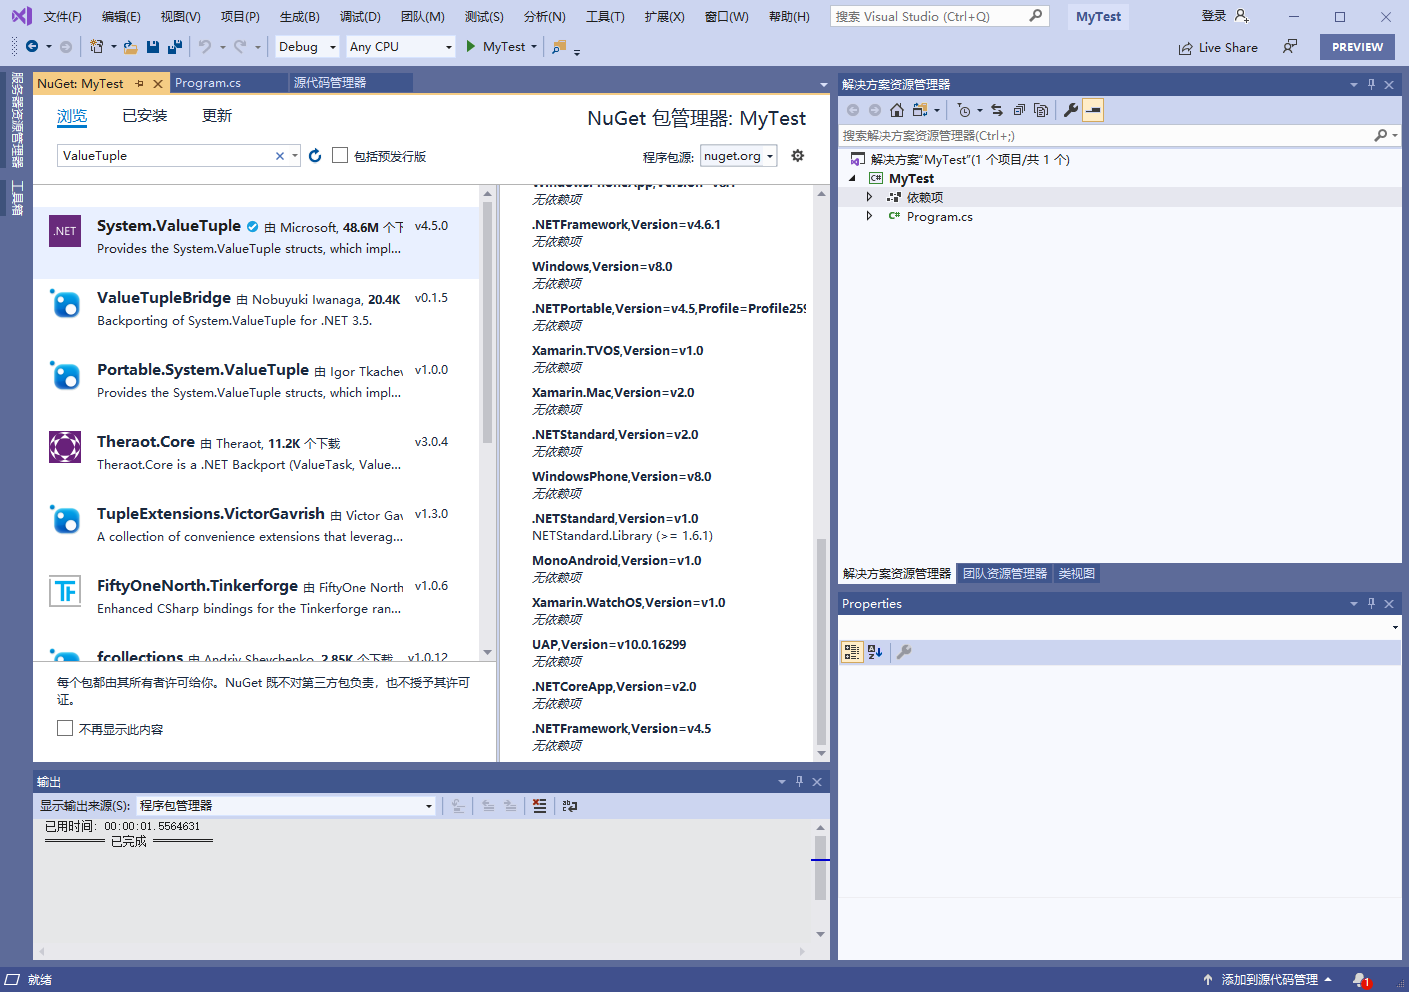Collapse the MyTest project node
The height and width of the screenshot is (992, 1409).
pos(853,178)
